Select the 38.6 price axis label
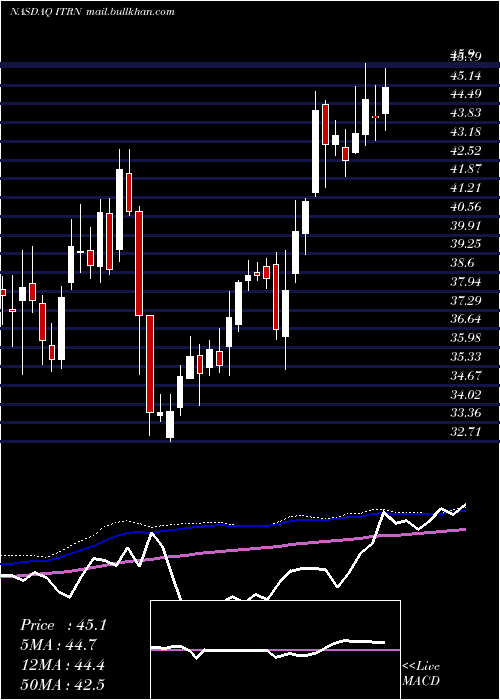Image resolution: width=500 pixels, height=700 pixels. tap(462, 262)
